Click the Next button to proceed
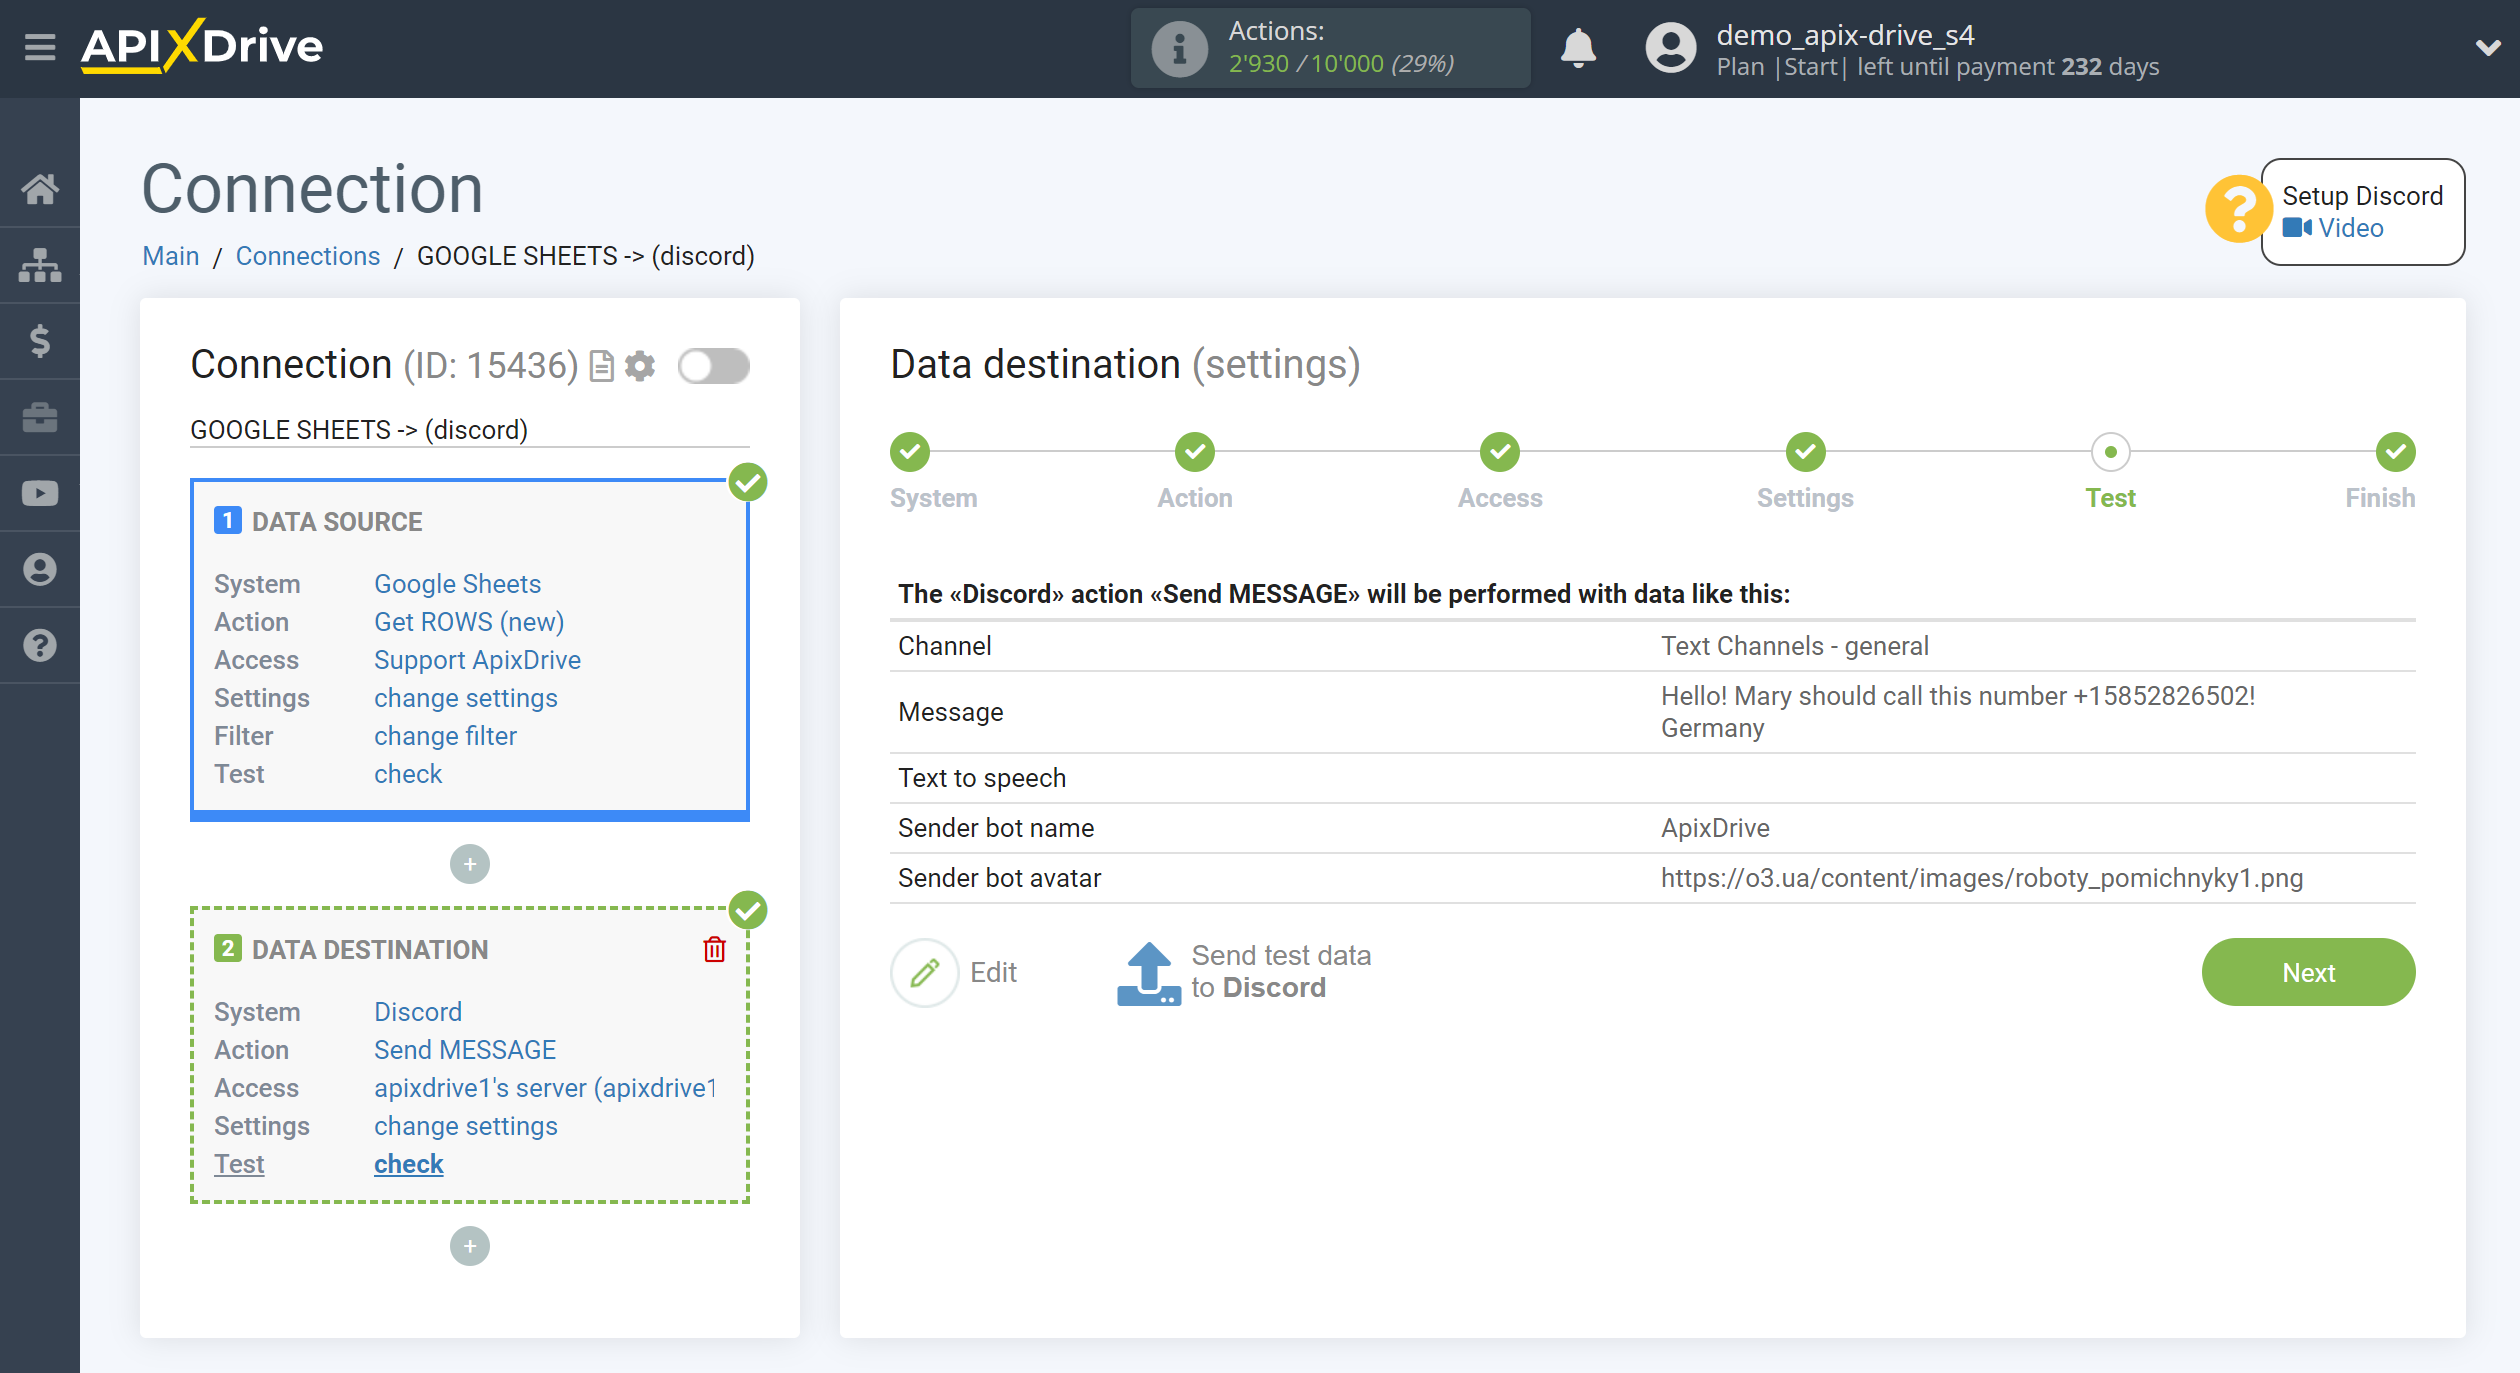The width and height of the screenshot is (2520, 1373). (2309, 972)
